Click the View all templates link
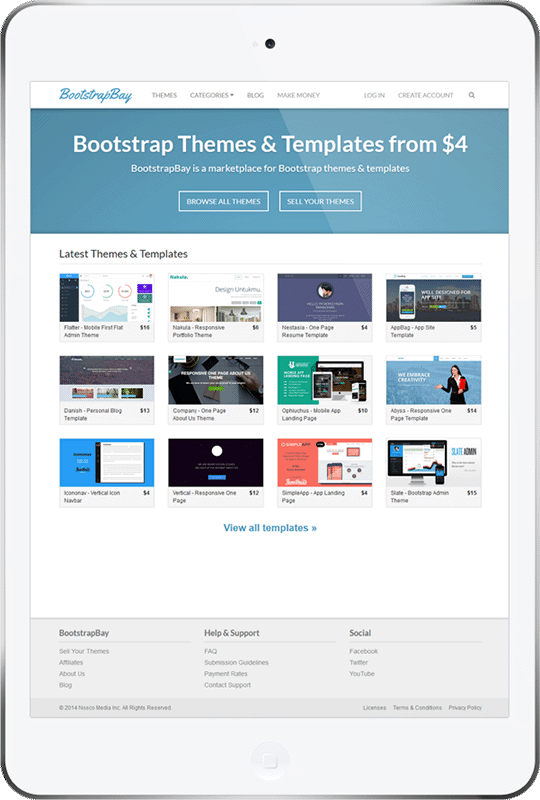The width and height of the screenshot is (540, 800). coord(270,528)
